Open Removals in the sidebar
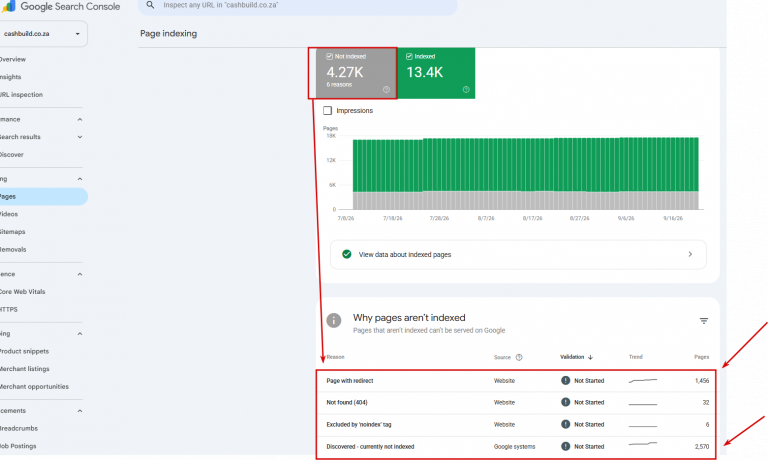The image size is (768, 460). tap(13, 249)
